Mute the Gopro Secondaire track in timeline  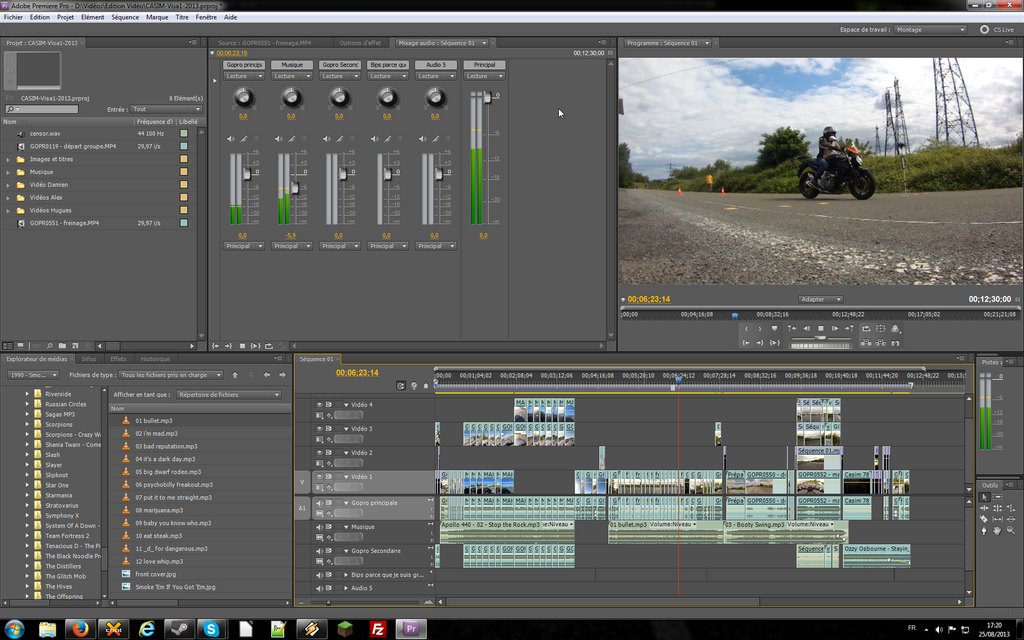[319, 551]
